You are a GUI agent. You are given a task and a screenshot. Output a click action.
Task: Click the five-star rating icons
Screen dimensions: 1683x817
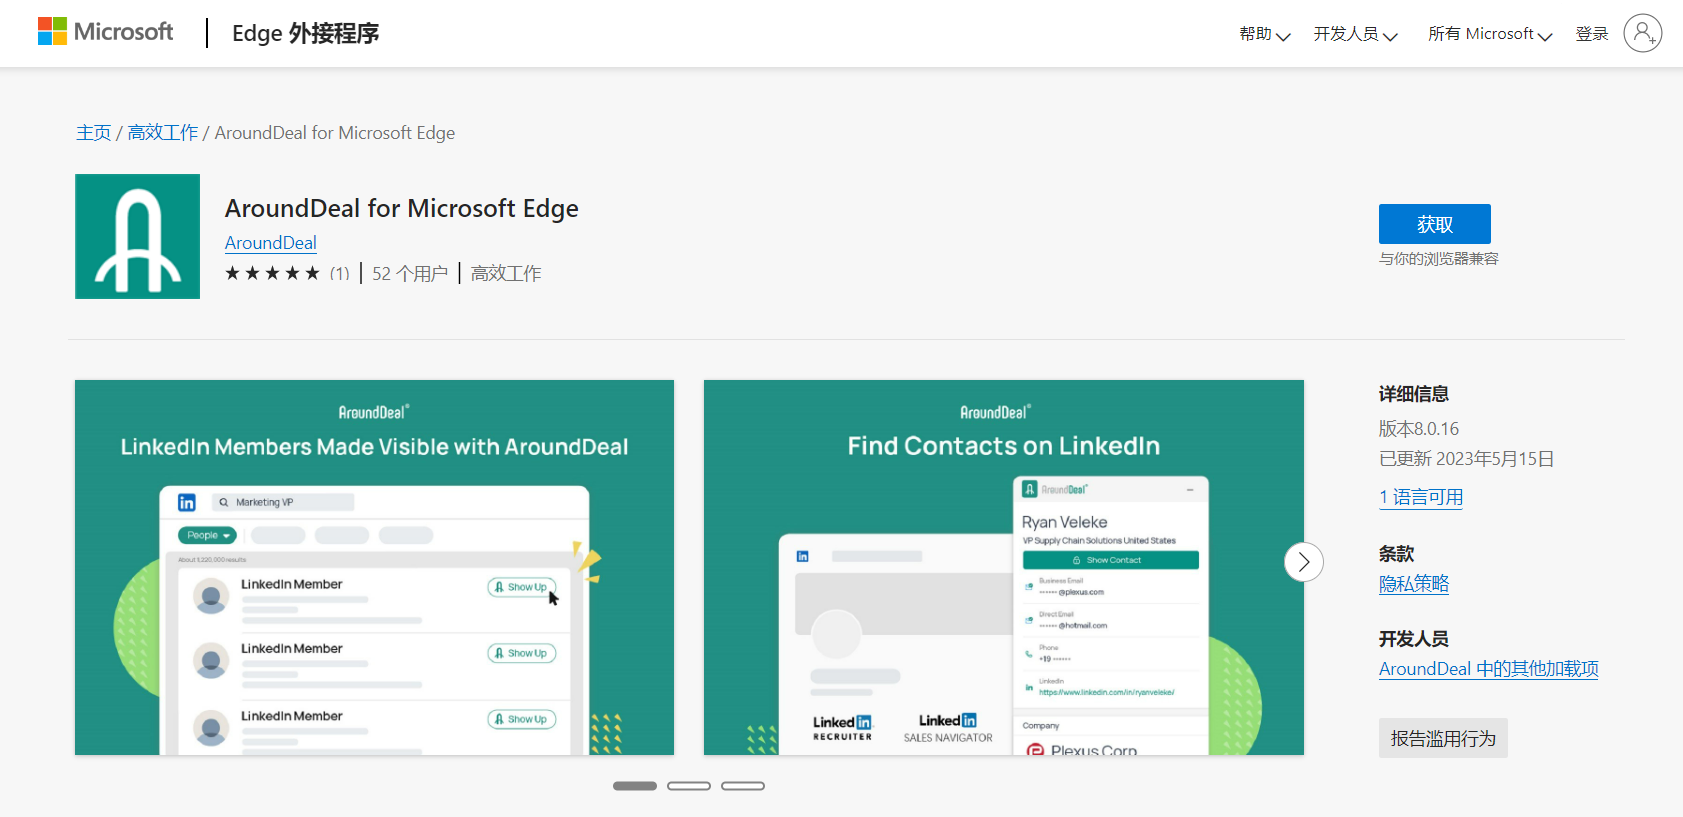272,273
